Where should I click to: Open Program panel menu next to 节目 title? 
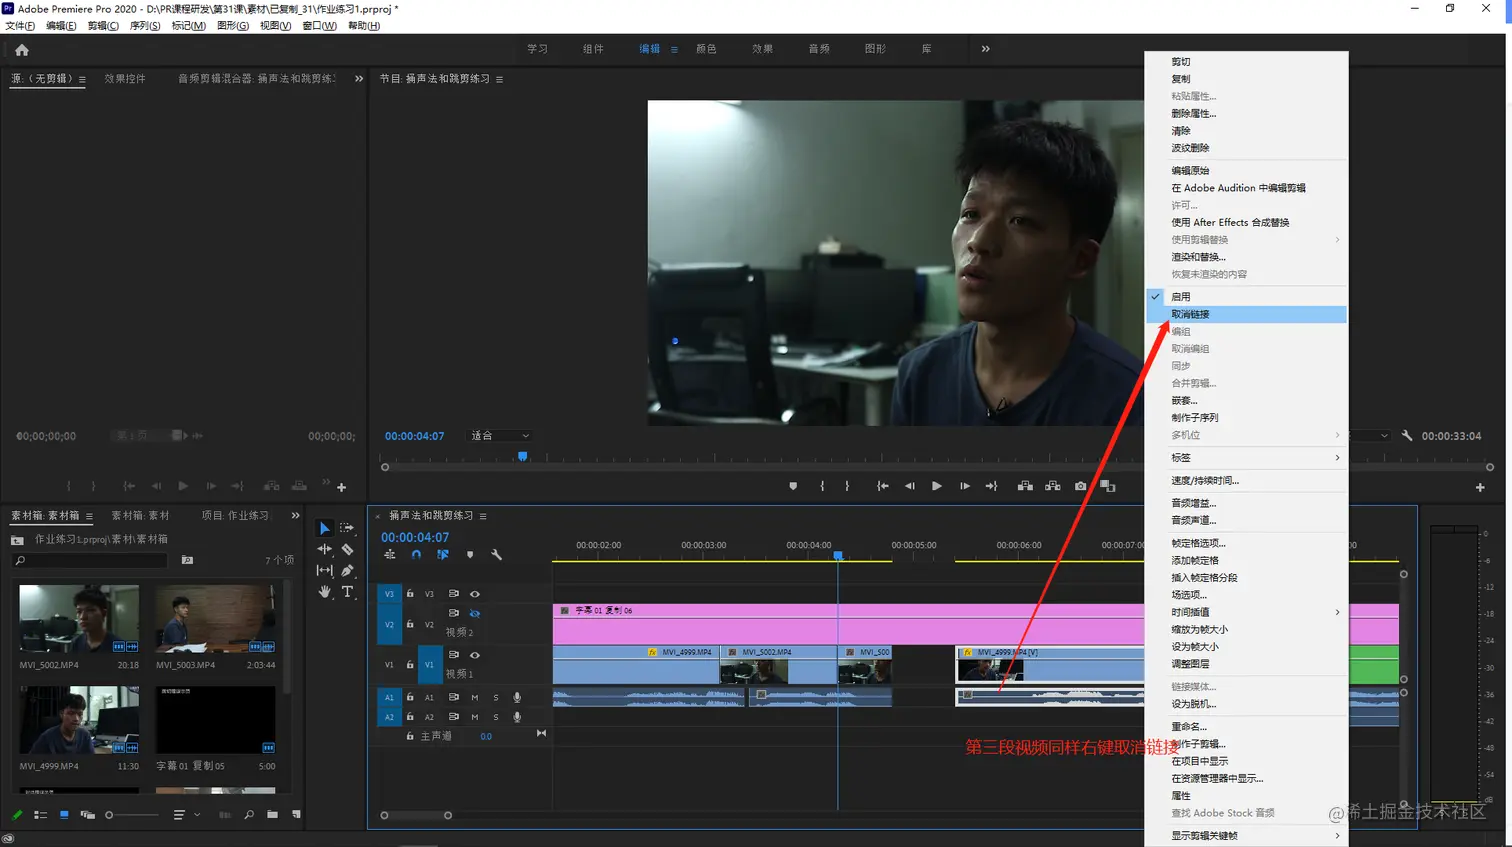pyautogui.click(x=499, y=79)
